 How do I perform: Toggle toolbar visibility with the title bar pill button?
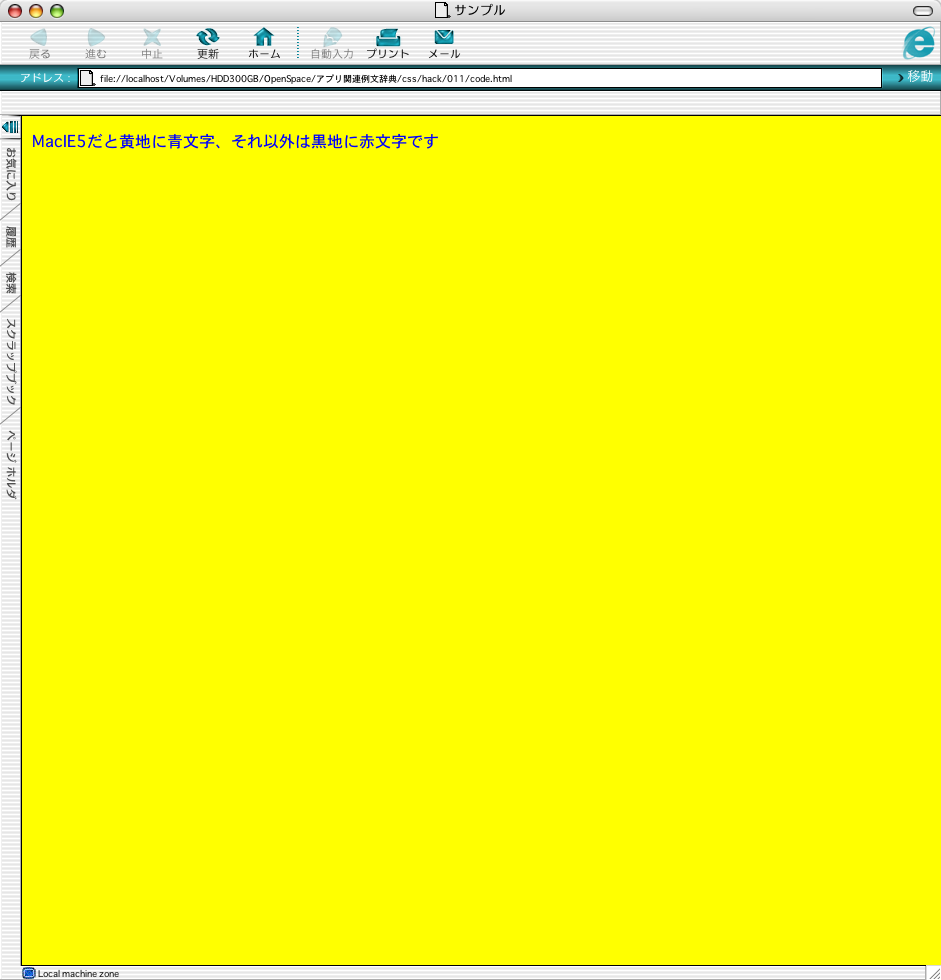pos(923,11)
